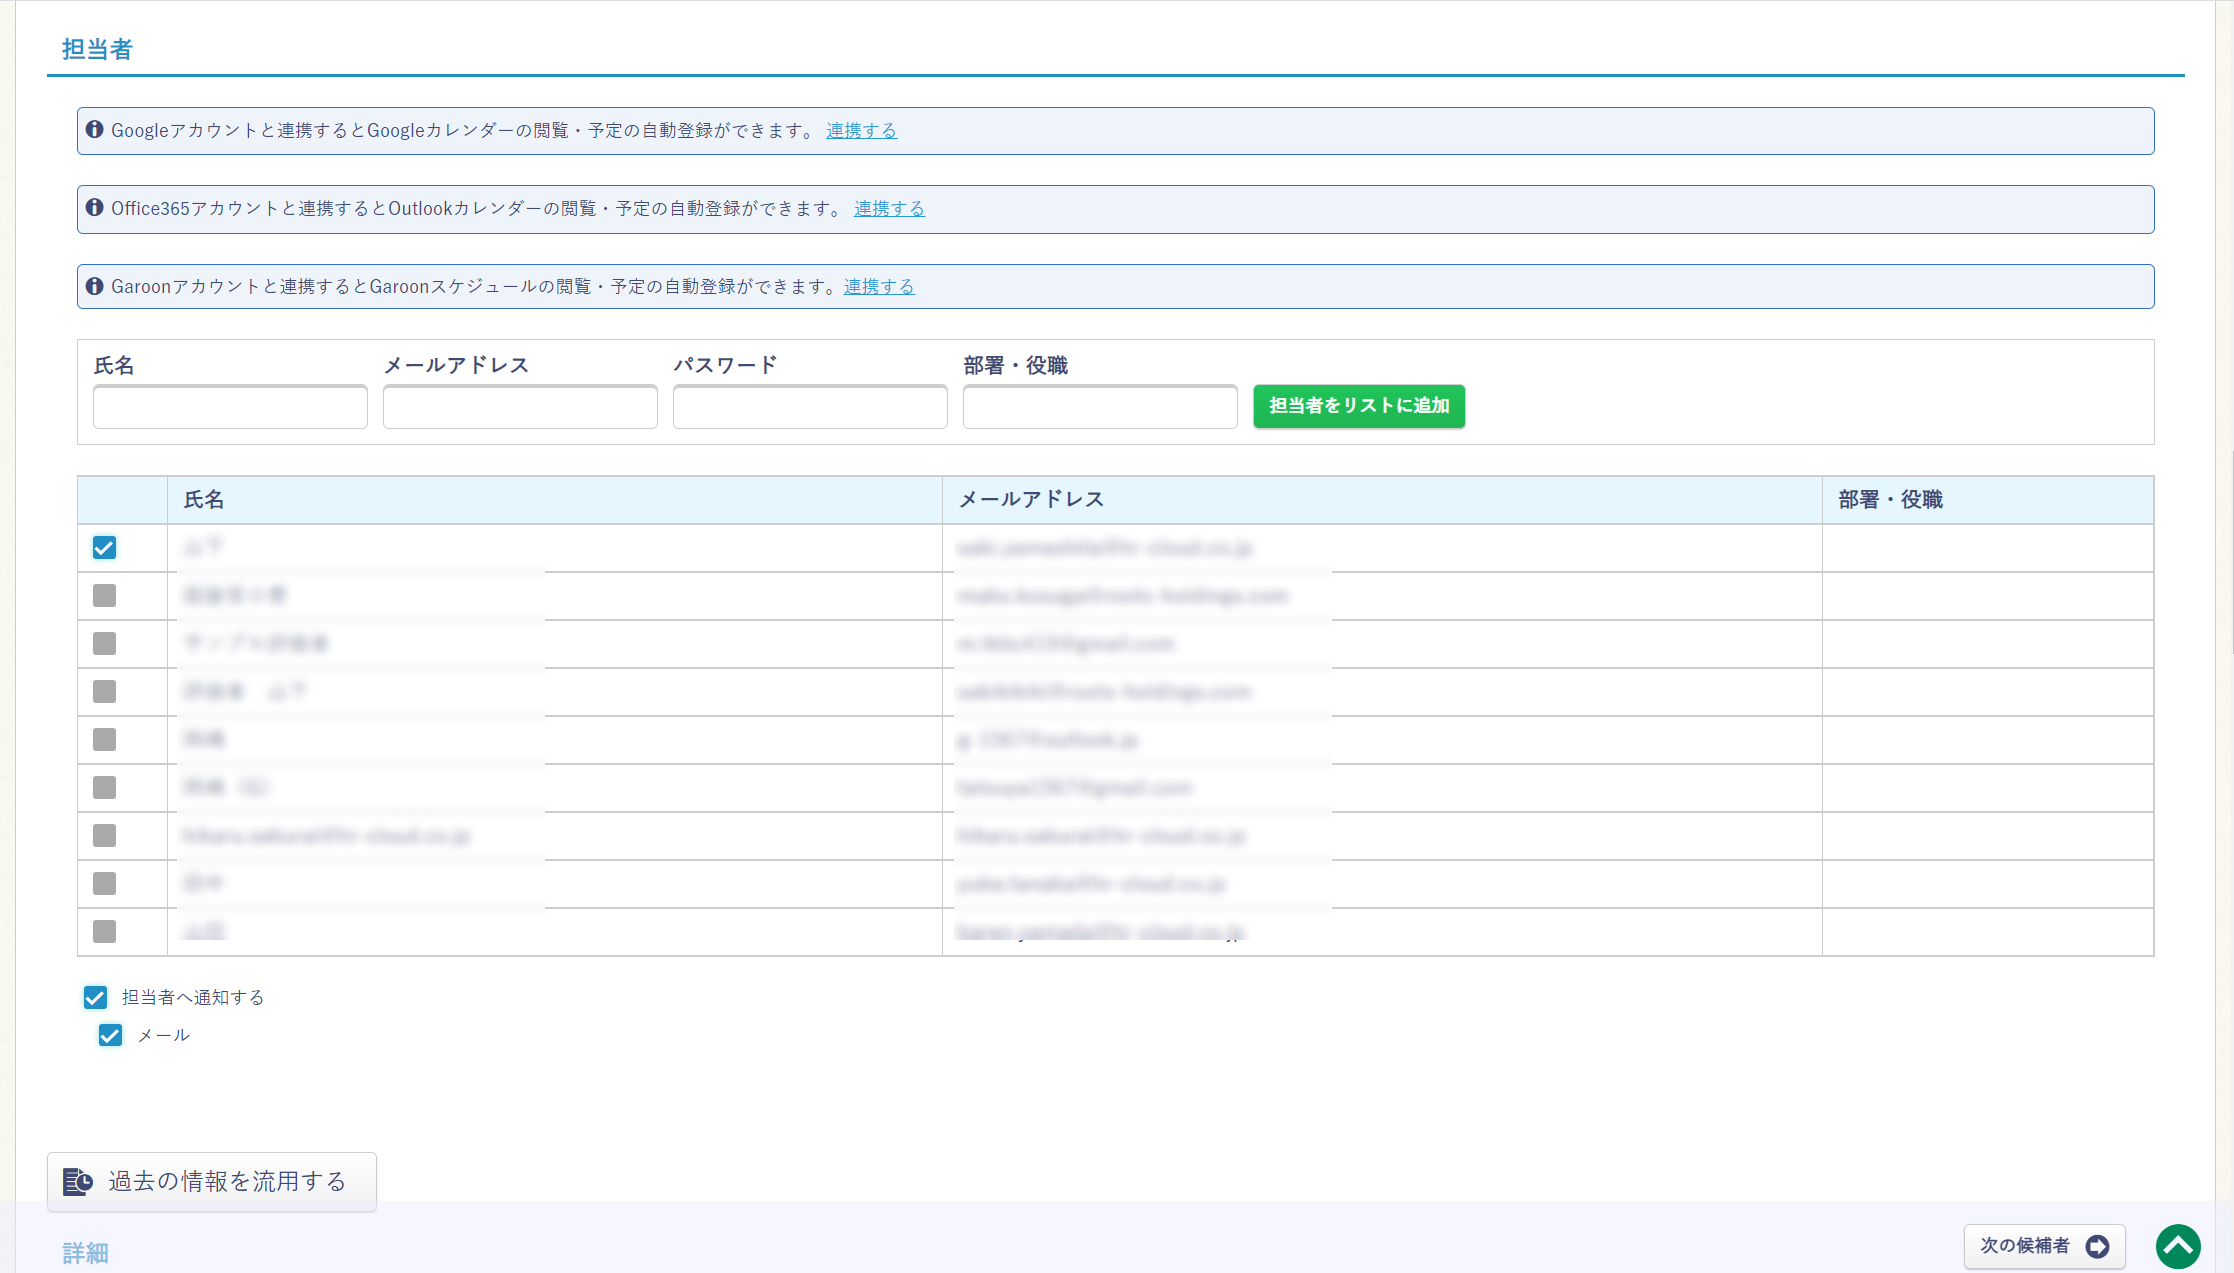The width and height of the screenshot is (2234, 1273).
Task: Toggle the メール notification checkbox
Action: coord(110,1035)
